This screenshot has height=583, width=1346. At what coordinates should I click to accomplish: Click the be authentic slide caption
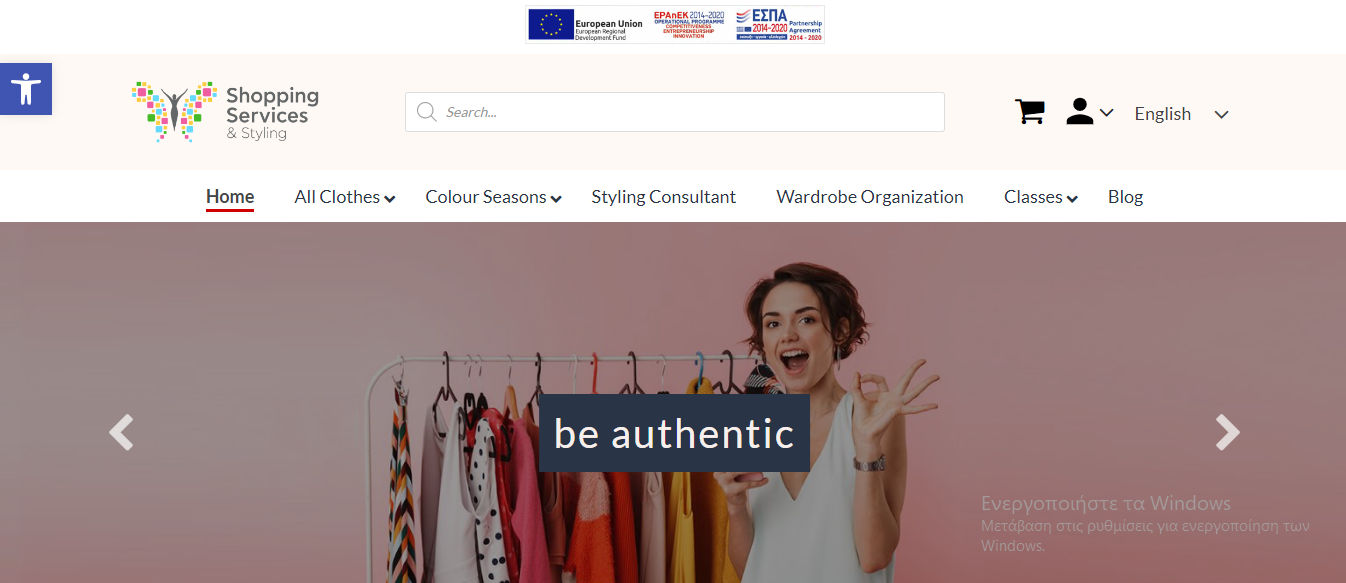[674, 433]
